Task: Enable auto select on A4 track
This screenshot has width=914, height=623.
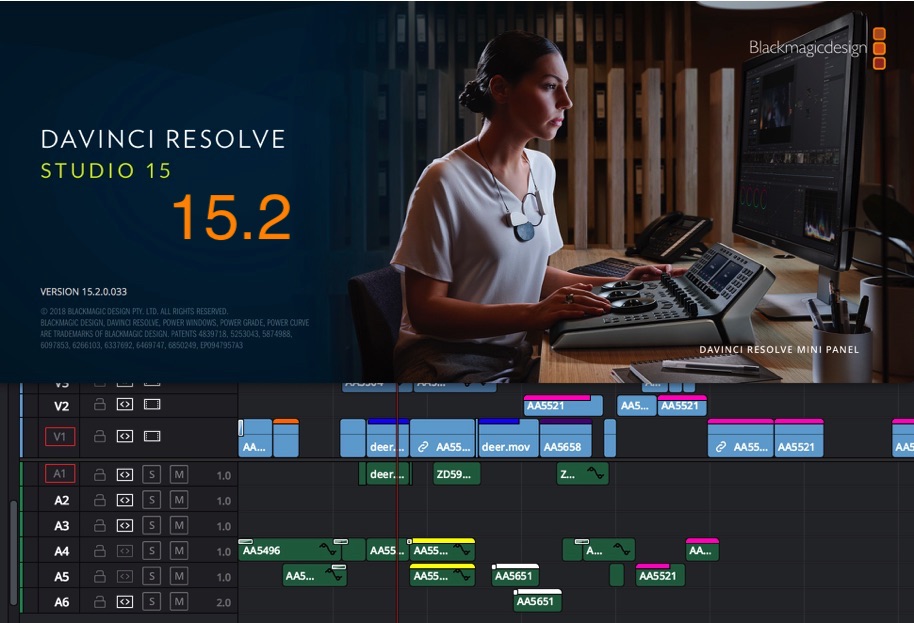Action: point(125,551)
